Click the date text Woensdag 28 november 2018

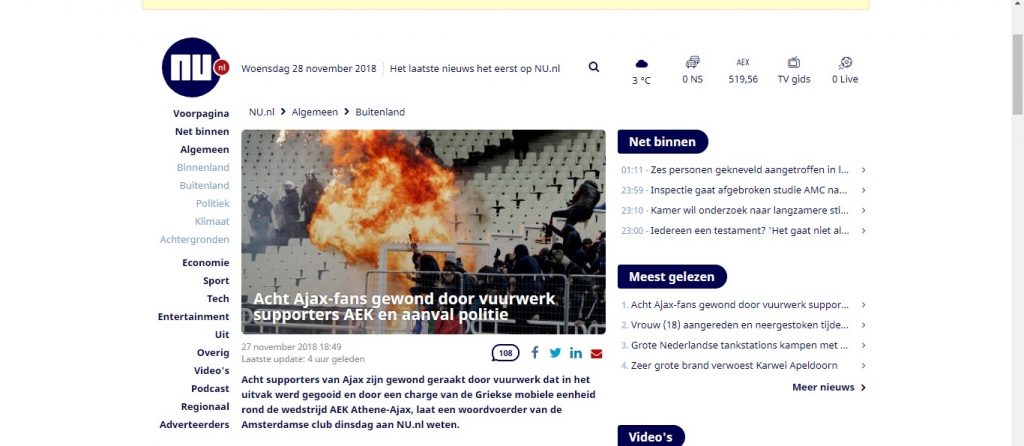(309, 68)
